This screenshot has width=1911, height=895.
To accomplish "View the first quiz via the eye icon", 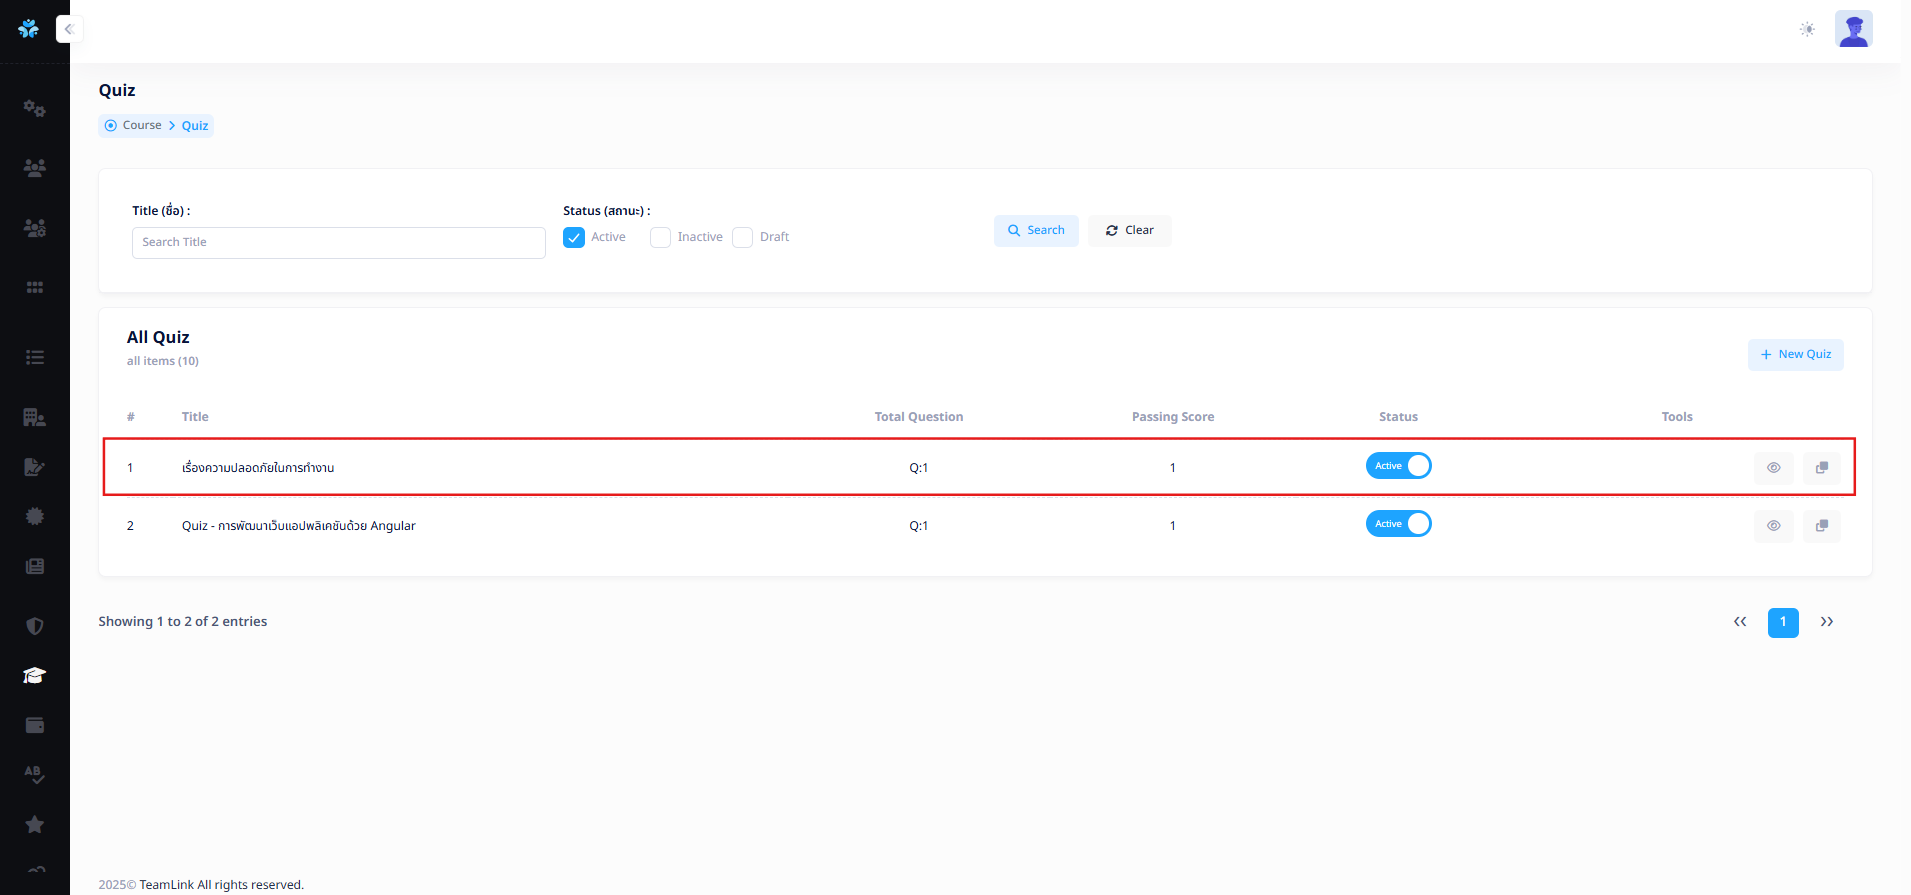I will tap(1773, 468).
